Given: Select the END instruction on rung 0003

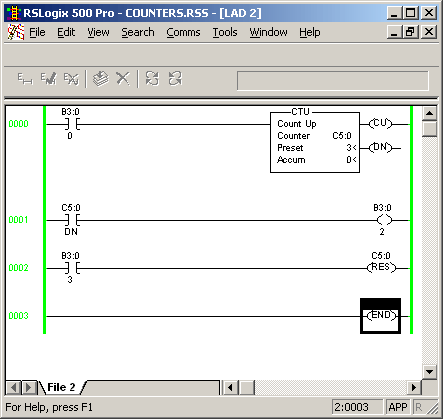Looking at the screenshot, I should (x=381, y=316).
